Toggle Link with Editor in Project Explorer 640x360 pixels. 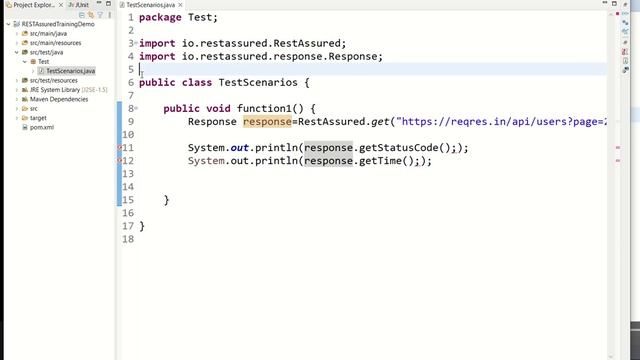91,15
